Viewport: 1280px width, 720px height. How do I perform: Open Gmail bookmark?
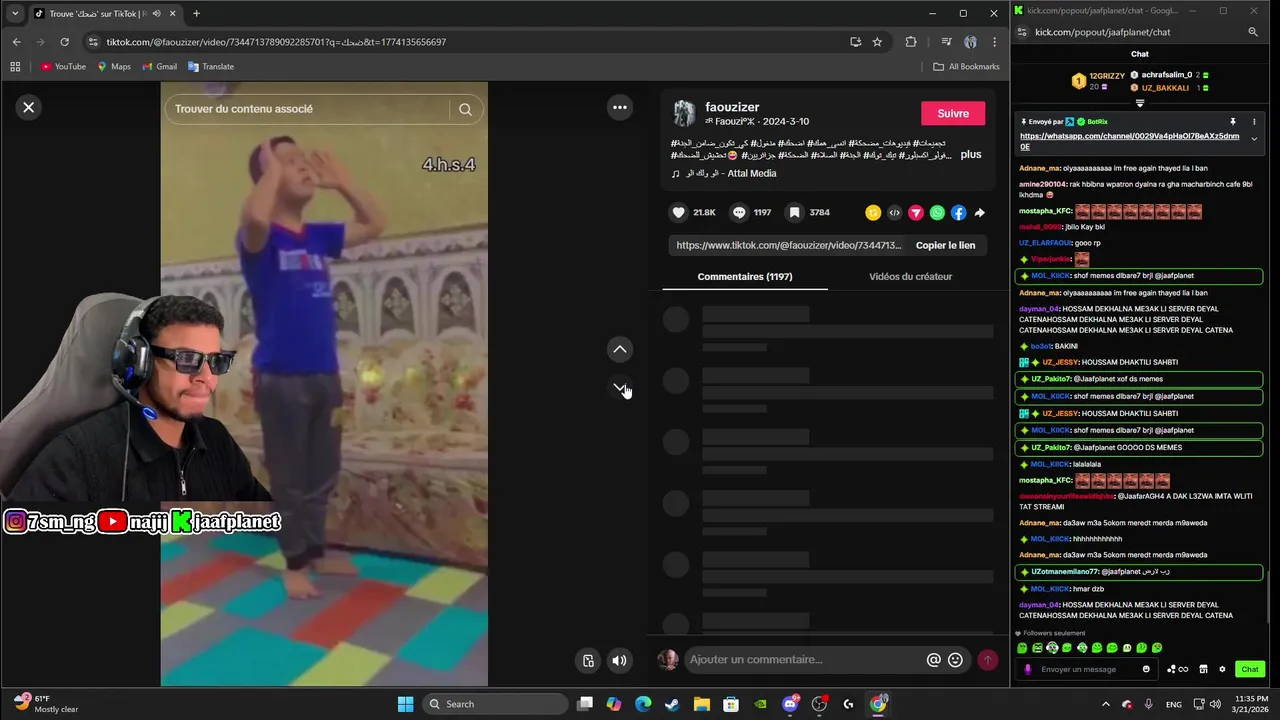coord(160,67)
